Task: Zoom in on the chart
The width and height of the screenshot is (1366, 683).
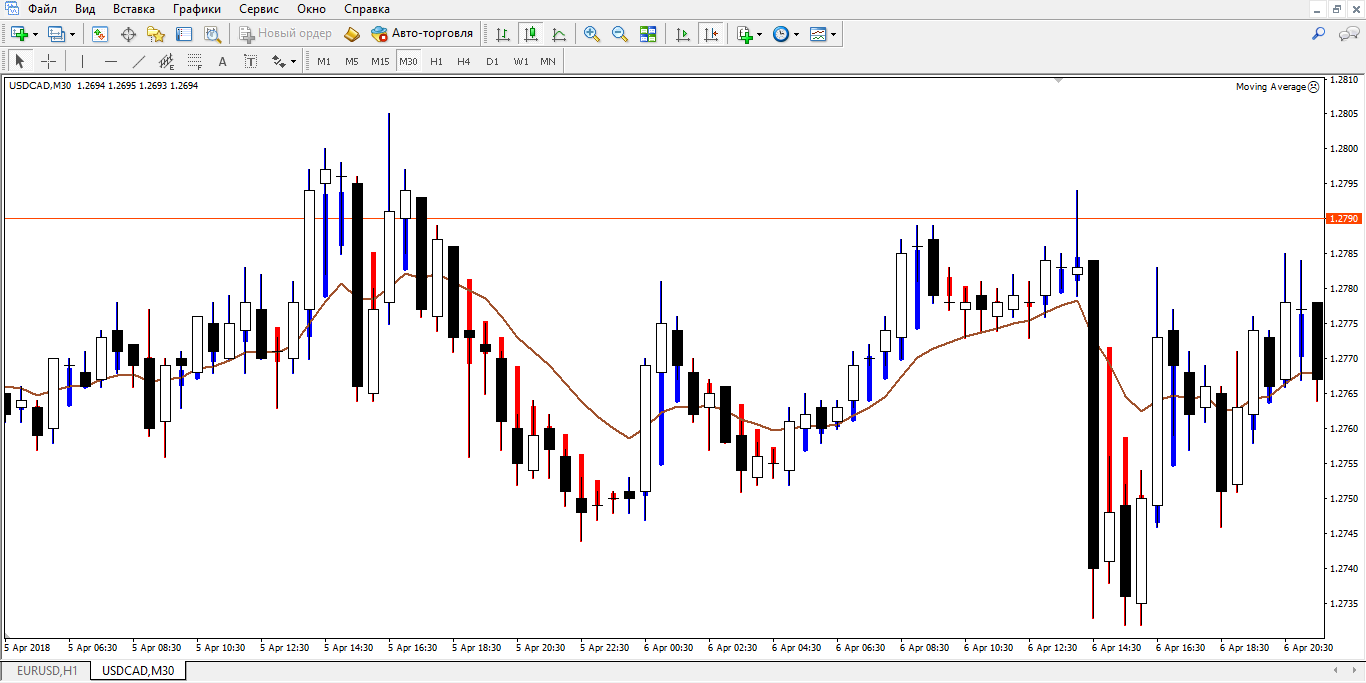Action: (x=592, y=34)
